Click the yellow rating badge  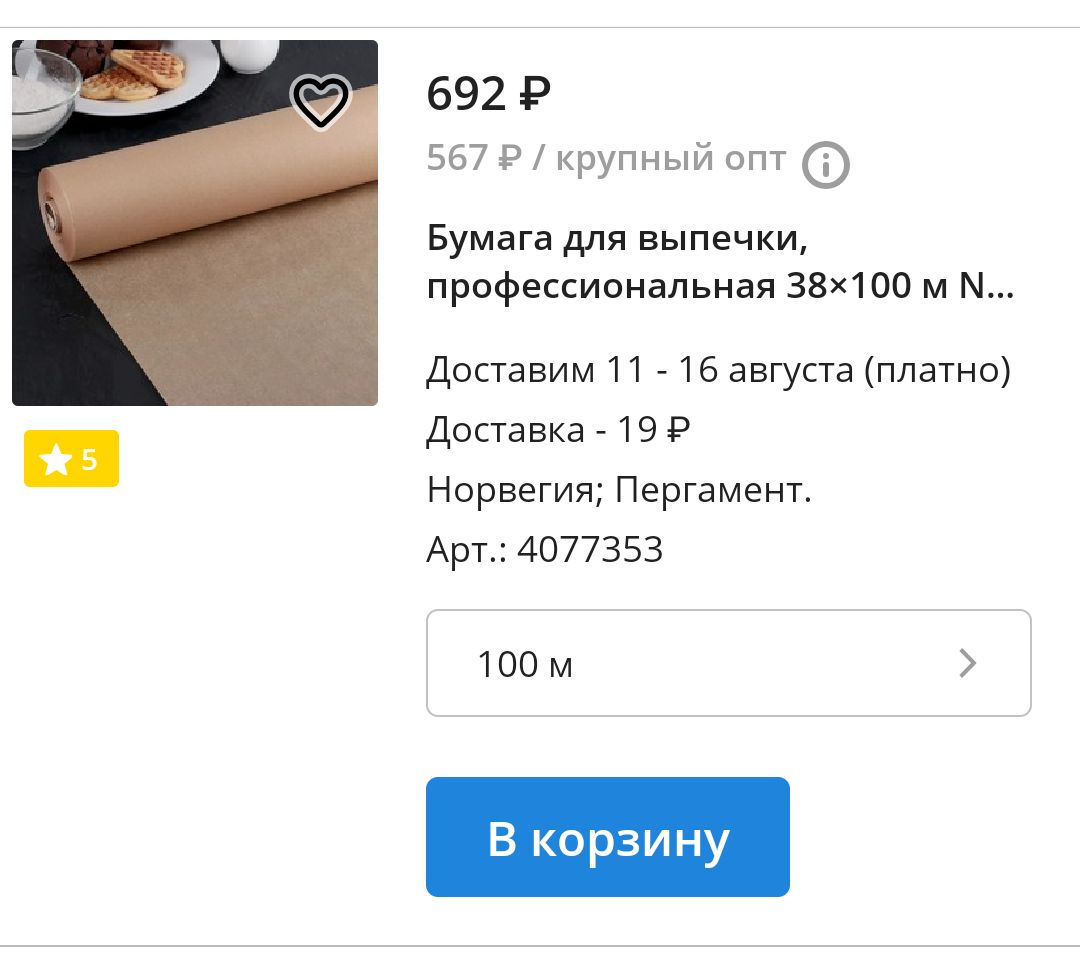pyautogui.click(x=72, y=459)
